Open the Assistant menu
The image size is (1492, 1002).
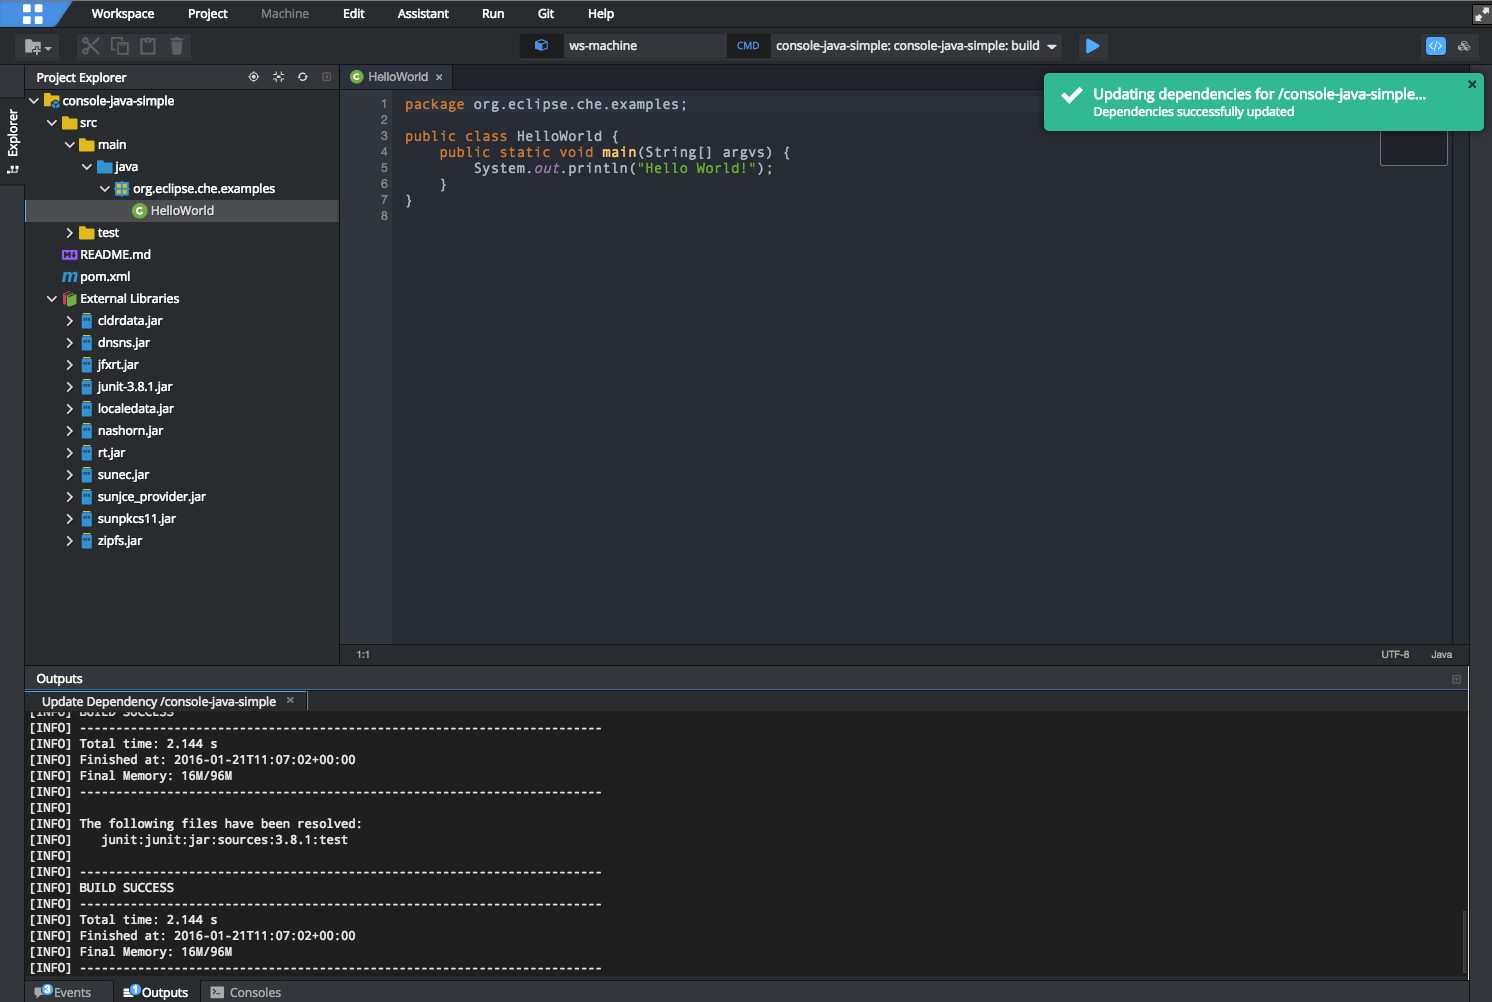pos(423,13)
